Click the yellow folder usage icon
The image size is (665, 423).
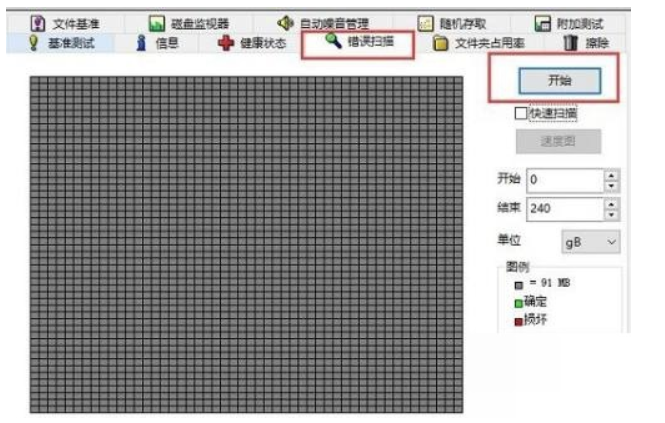pos(440,43)
